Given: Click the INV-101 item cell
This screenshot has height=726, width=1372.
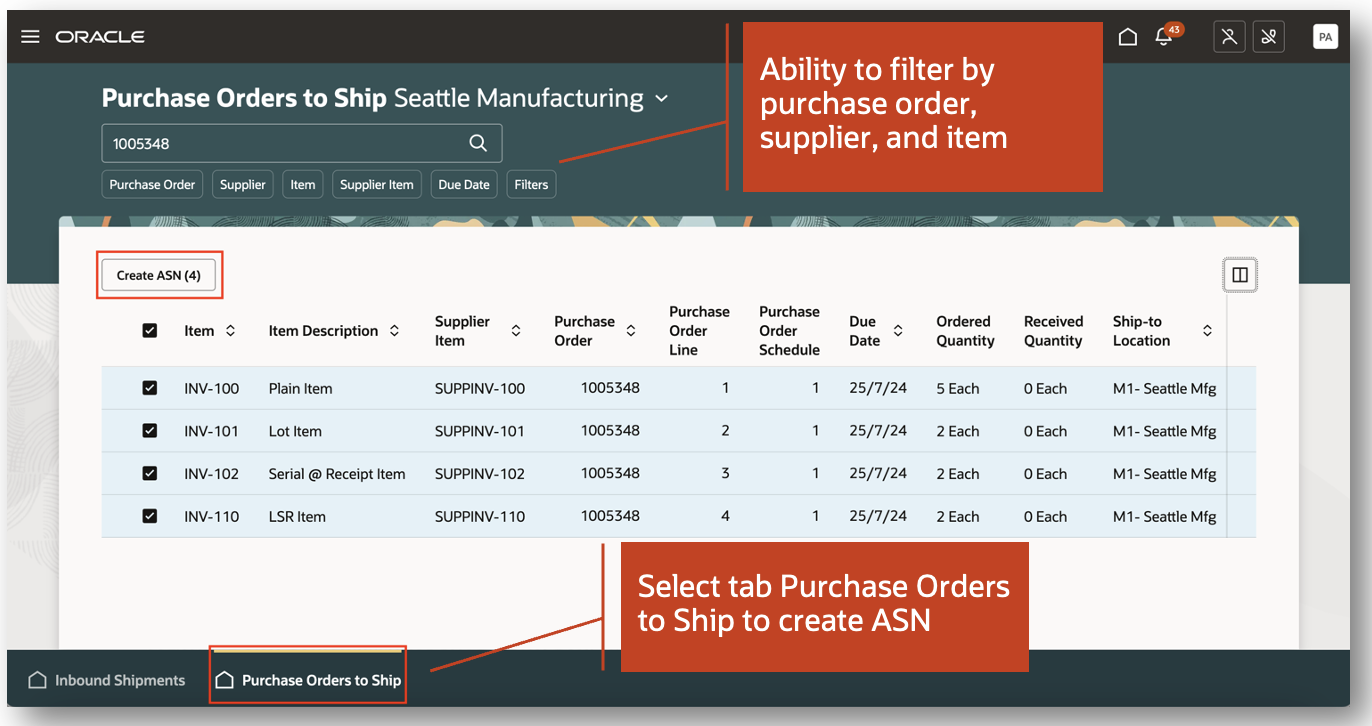Looking at the screenshot, I should tap(212, 431).
